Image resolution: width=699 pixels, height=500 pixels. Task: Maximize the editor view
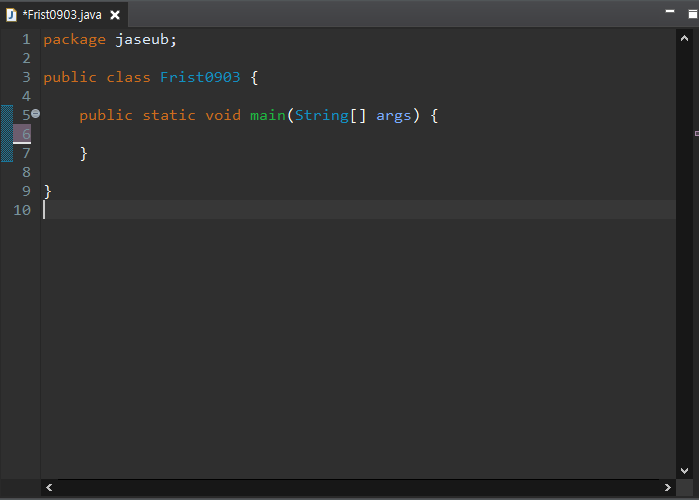pos(692,14)
